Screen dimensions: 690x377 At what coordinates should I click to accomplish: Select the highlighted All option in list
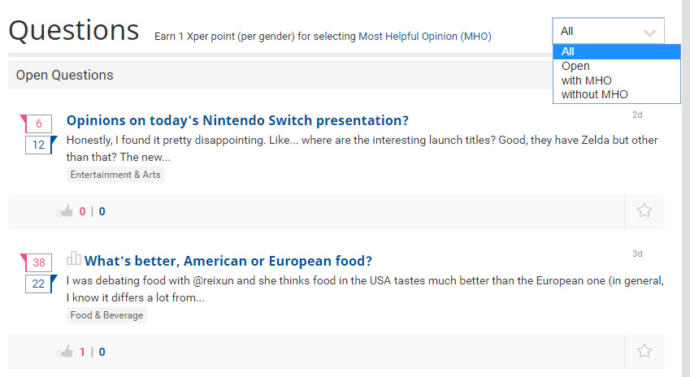[617, 51]
